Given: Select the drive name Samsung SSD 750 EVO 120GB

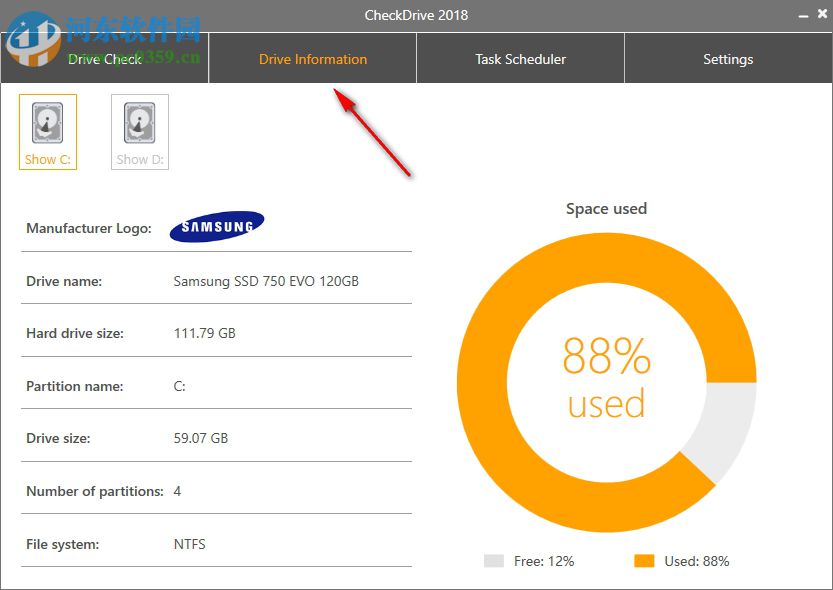Looking at the screenshot, I should click(x=266, y=281).
